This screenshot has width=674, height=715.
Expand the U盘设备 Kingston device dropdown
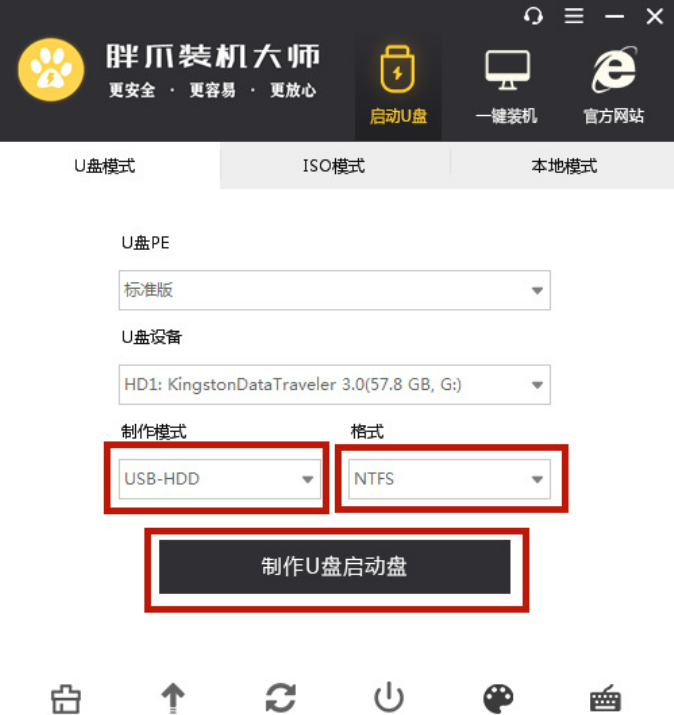click(x=335, y=384)
